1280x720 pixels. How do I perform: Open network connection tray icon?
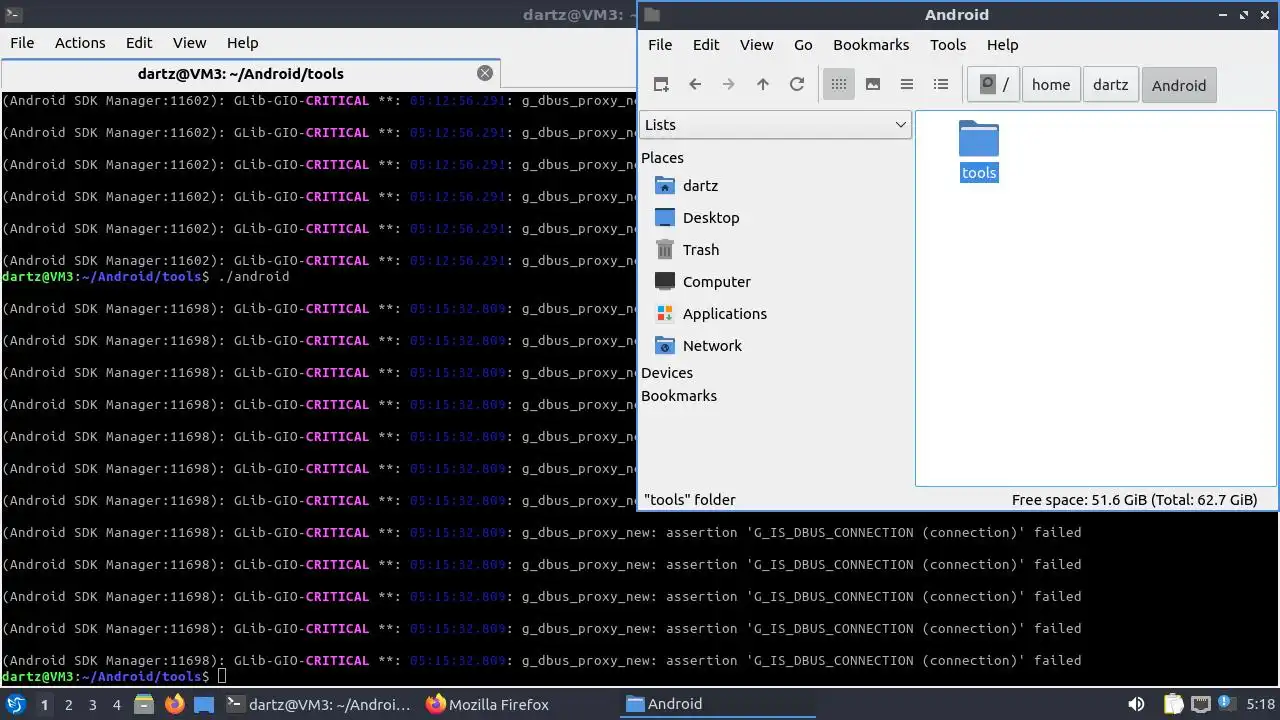click(1201, 704)
